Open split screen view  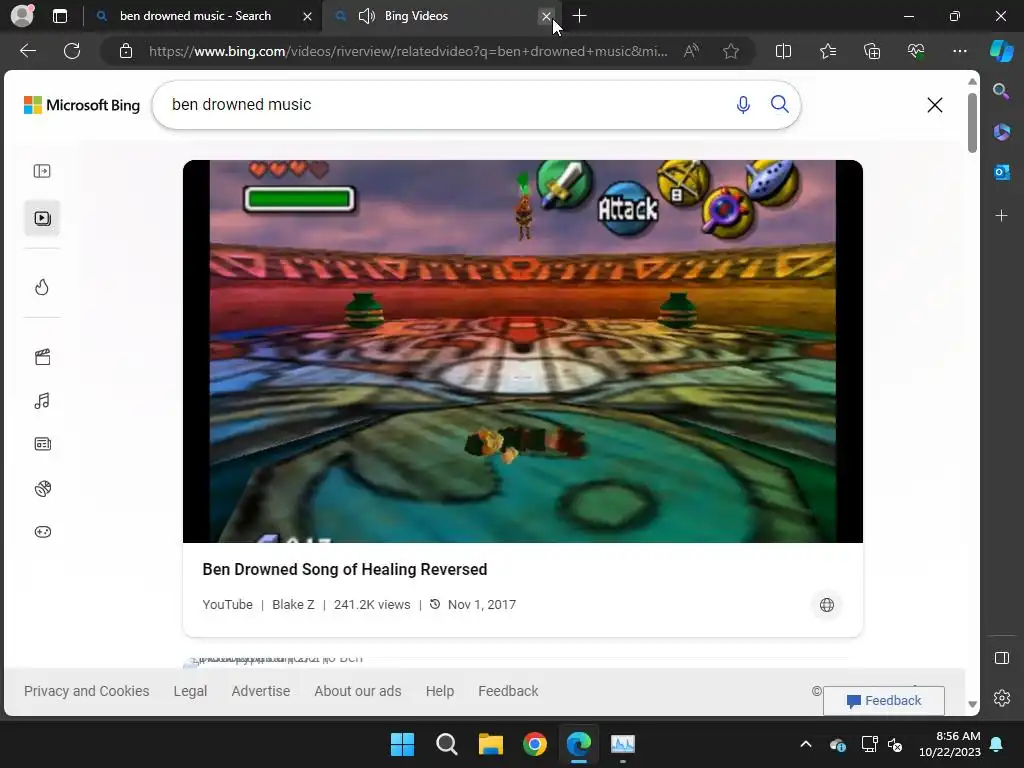(x=783, y=51)
